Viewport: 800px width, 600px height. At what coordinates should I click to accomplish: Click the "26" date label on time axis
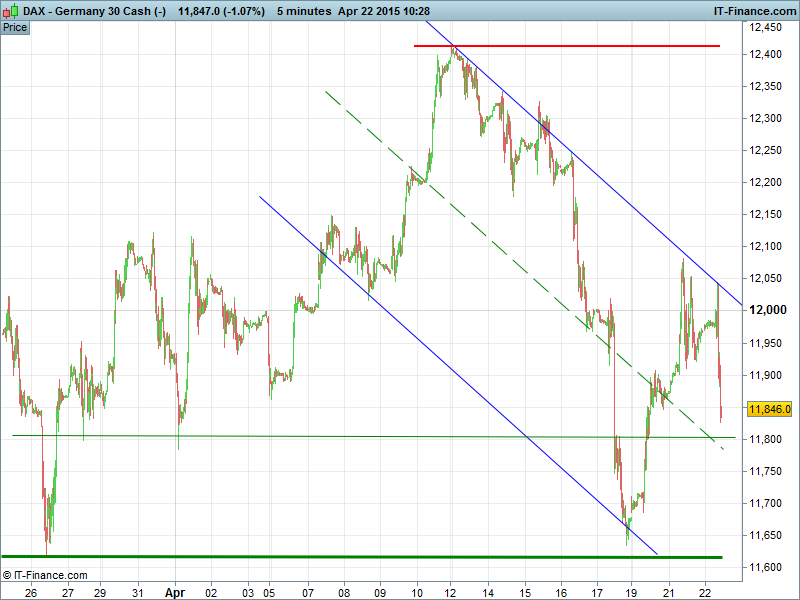[31, 592]
